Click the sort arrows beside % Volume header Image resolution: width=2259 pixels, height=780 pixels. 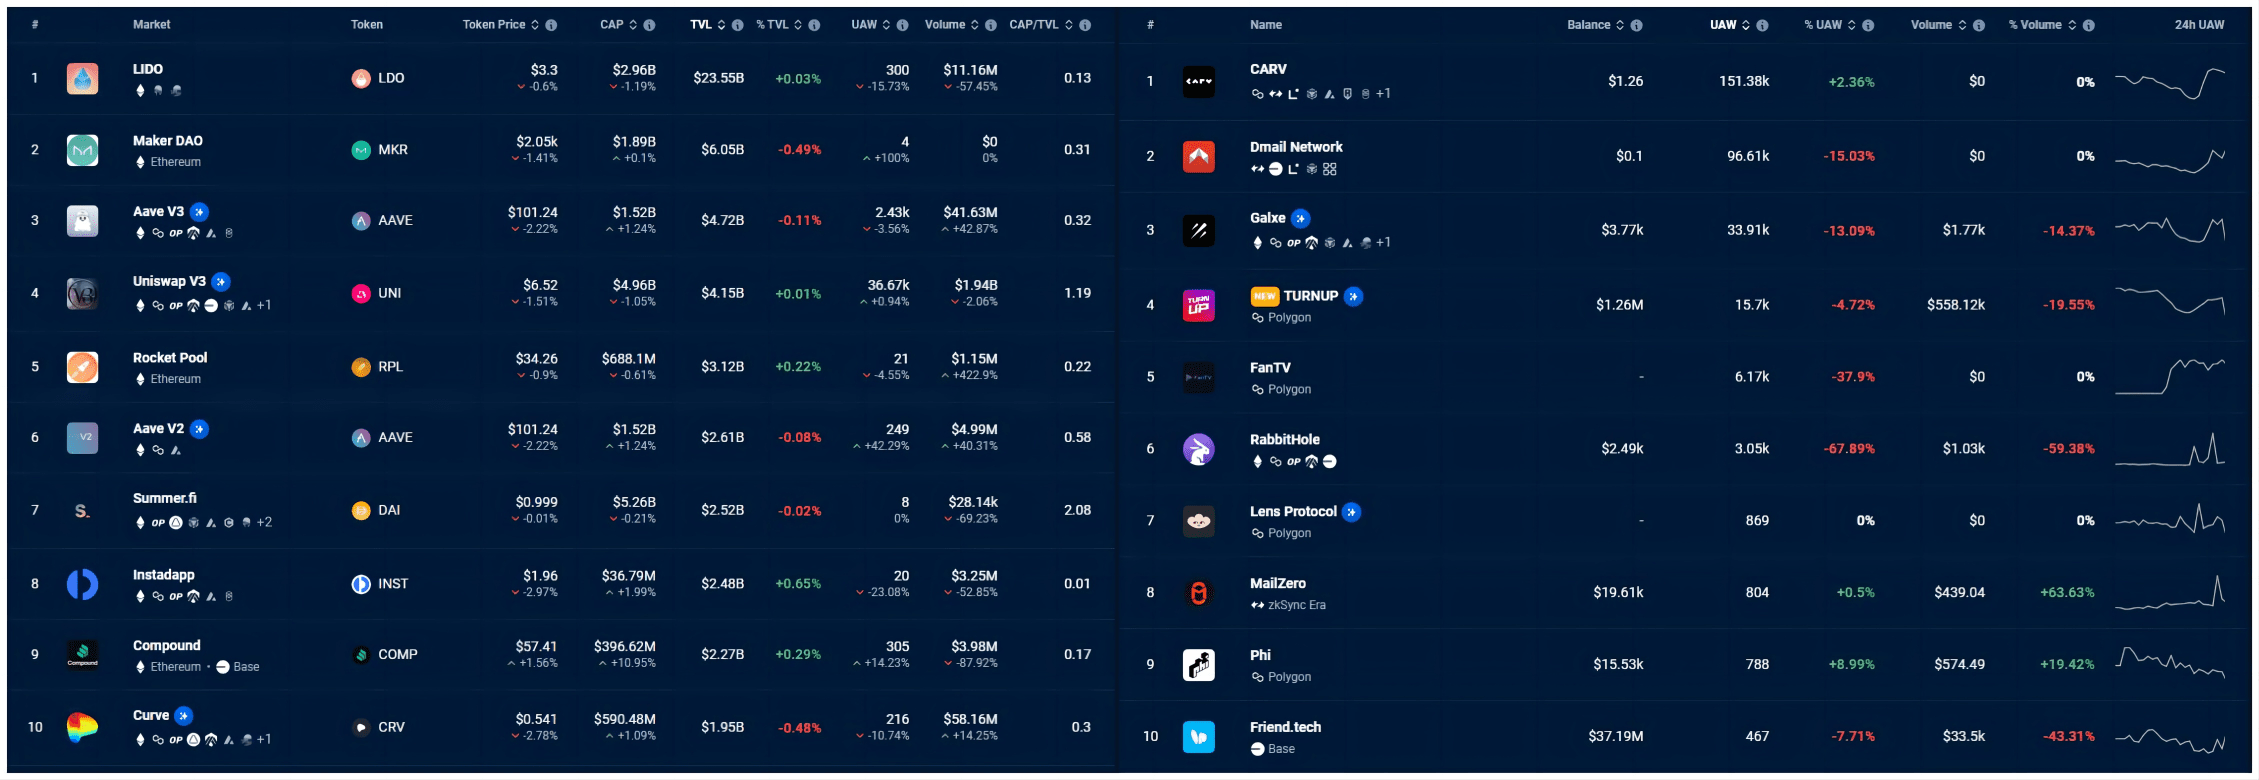tap(2072, 25)
